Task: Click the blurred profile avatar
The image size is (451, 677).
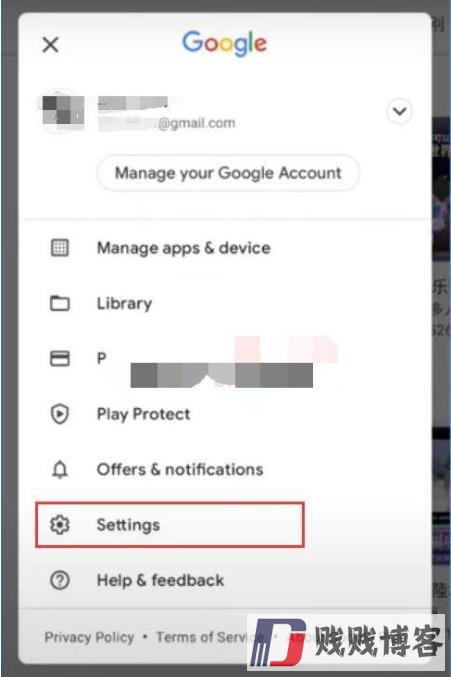Action: 63,111
